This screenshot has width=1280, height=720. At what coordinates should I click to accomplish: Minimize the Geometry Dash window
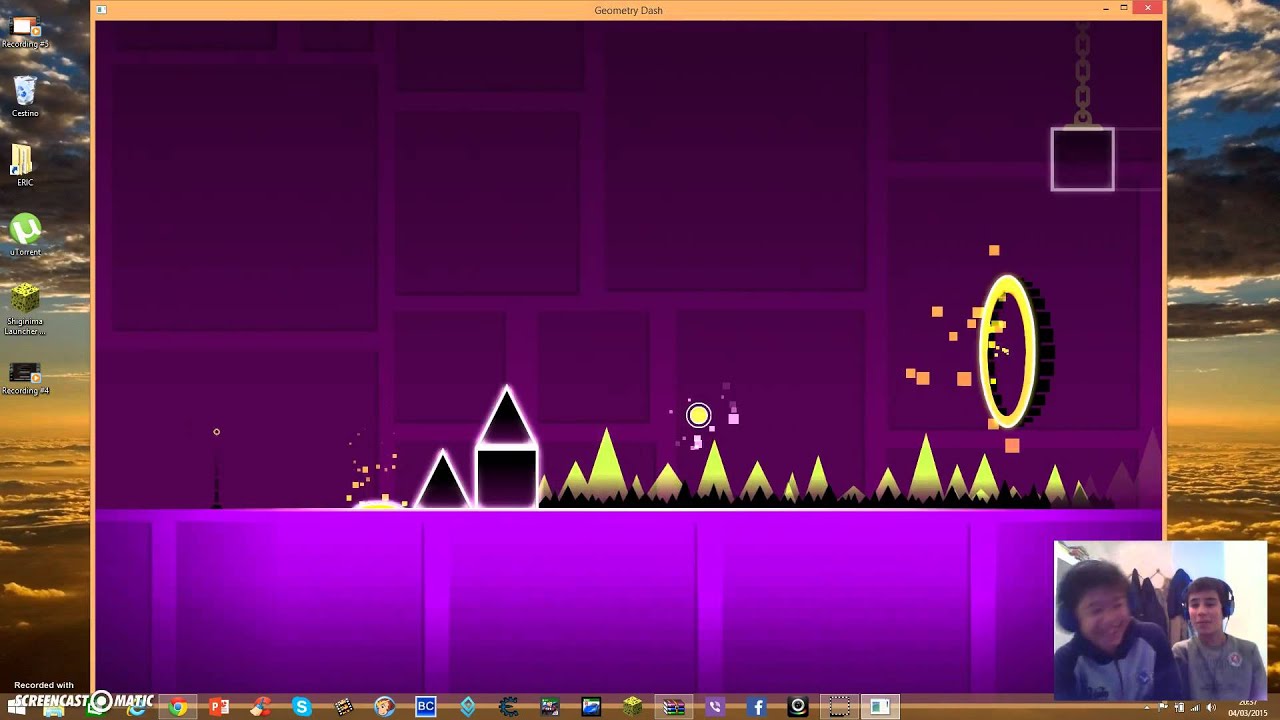(x=1105, y=9)
